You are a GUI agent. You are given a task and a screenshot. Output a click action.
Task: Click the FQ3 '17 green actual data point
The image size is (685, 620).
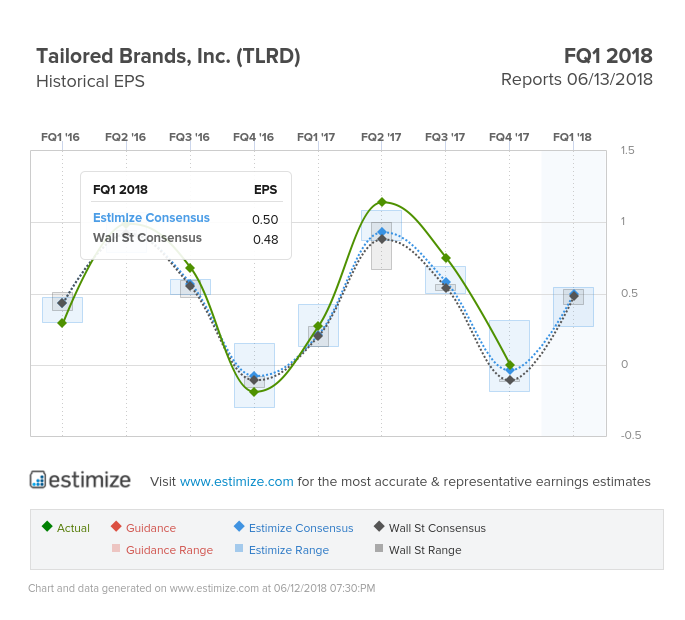tap(446, 258)
